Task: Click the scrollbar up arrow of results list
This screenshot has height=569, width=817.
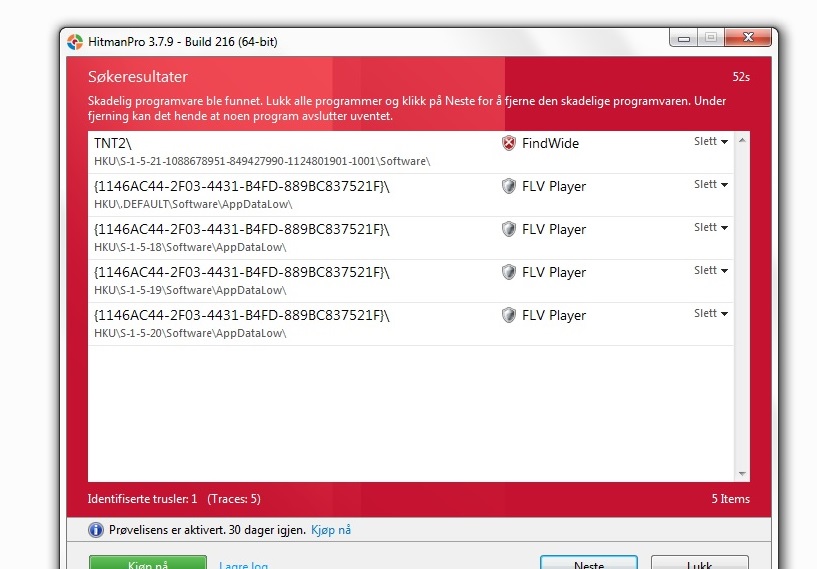Action: click(742, 140)
